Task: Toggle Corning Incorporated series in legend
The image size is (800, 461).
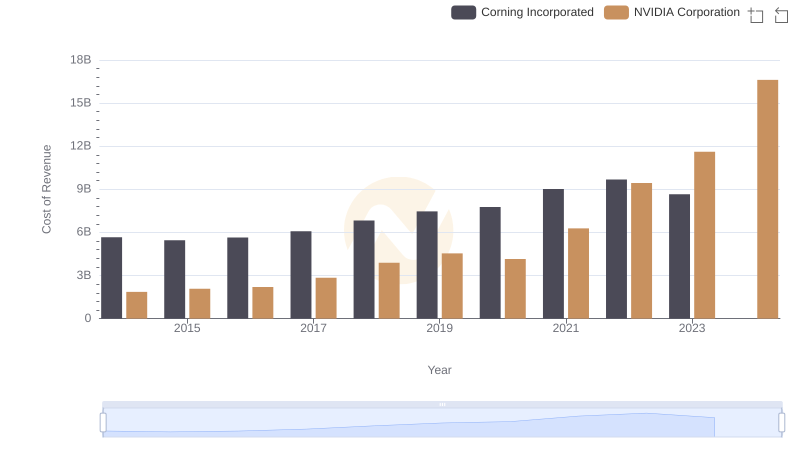Action: [522, 12]
